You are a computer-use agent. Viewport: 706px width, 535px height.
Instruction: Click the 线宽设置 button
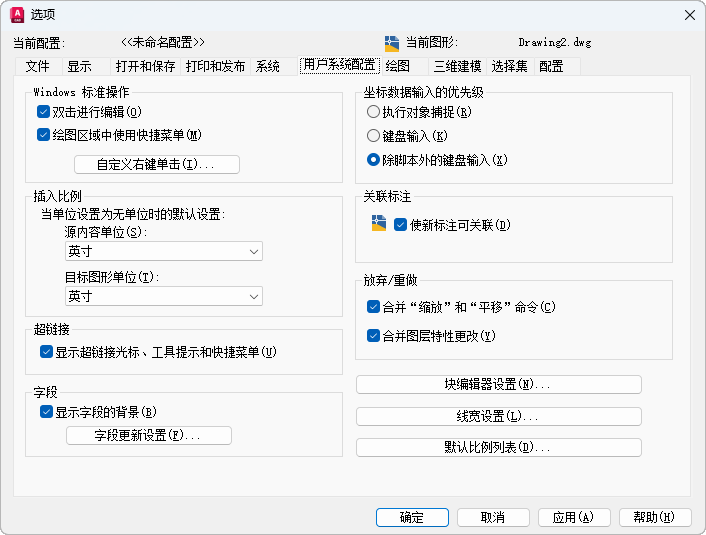498,416
